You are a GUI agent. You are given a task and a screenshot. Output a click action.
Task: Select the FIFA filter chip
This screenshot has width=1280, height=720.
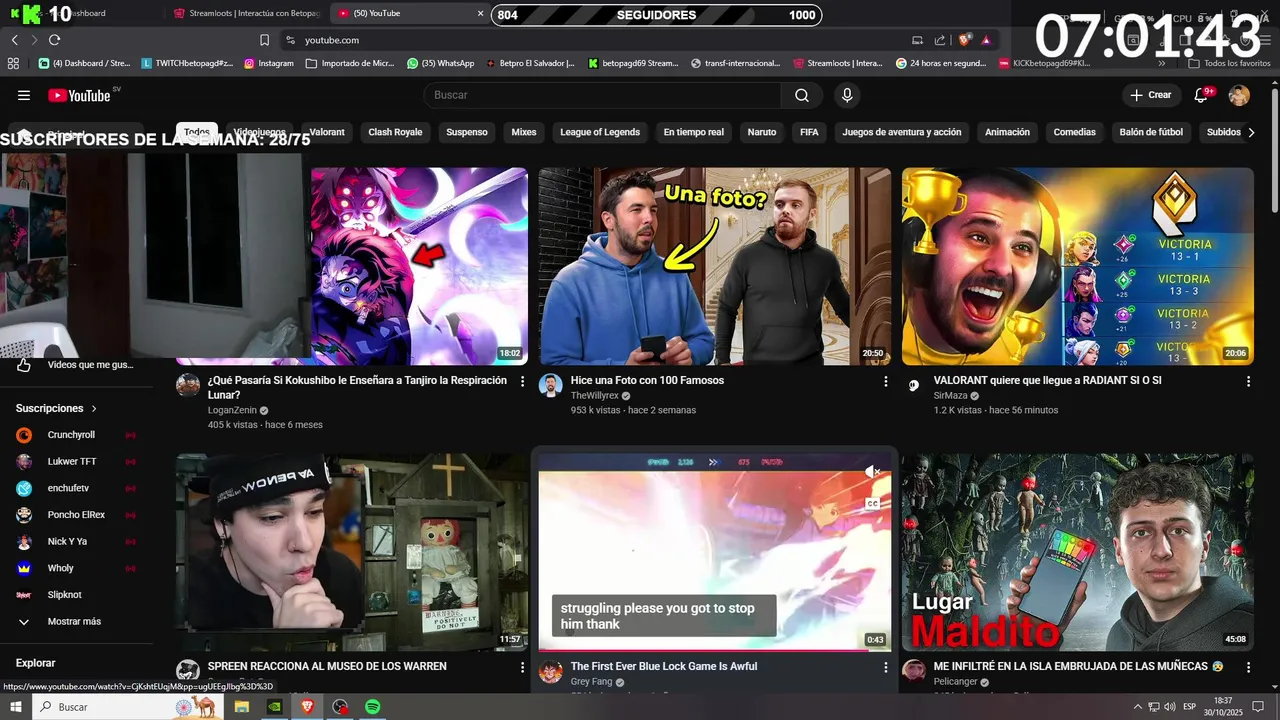coord(809,132)
